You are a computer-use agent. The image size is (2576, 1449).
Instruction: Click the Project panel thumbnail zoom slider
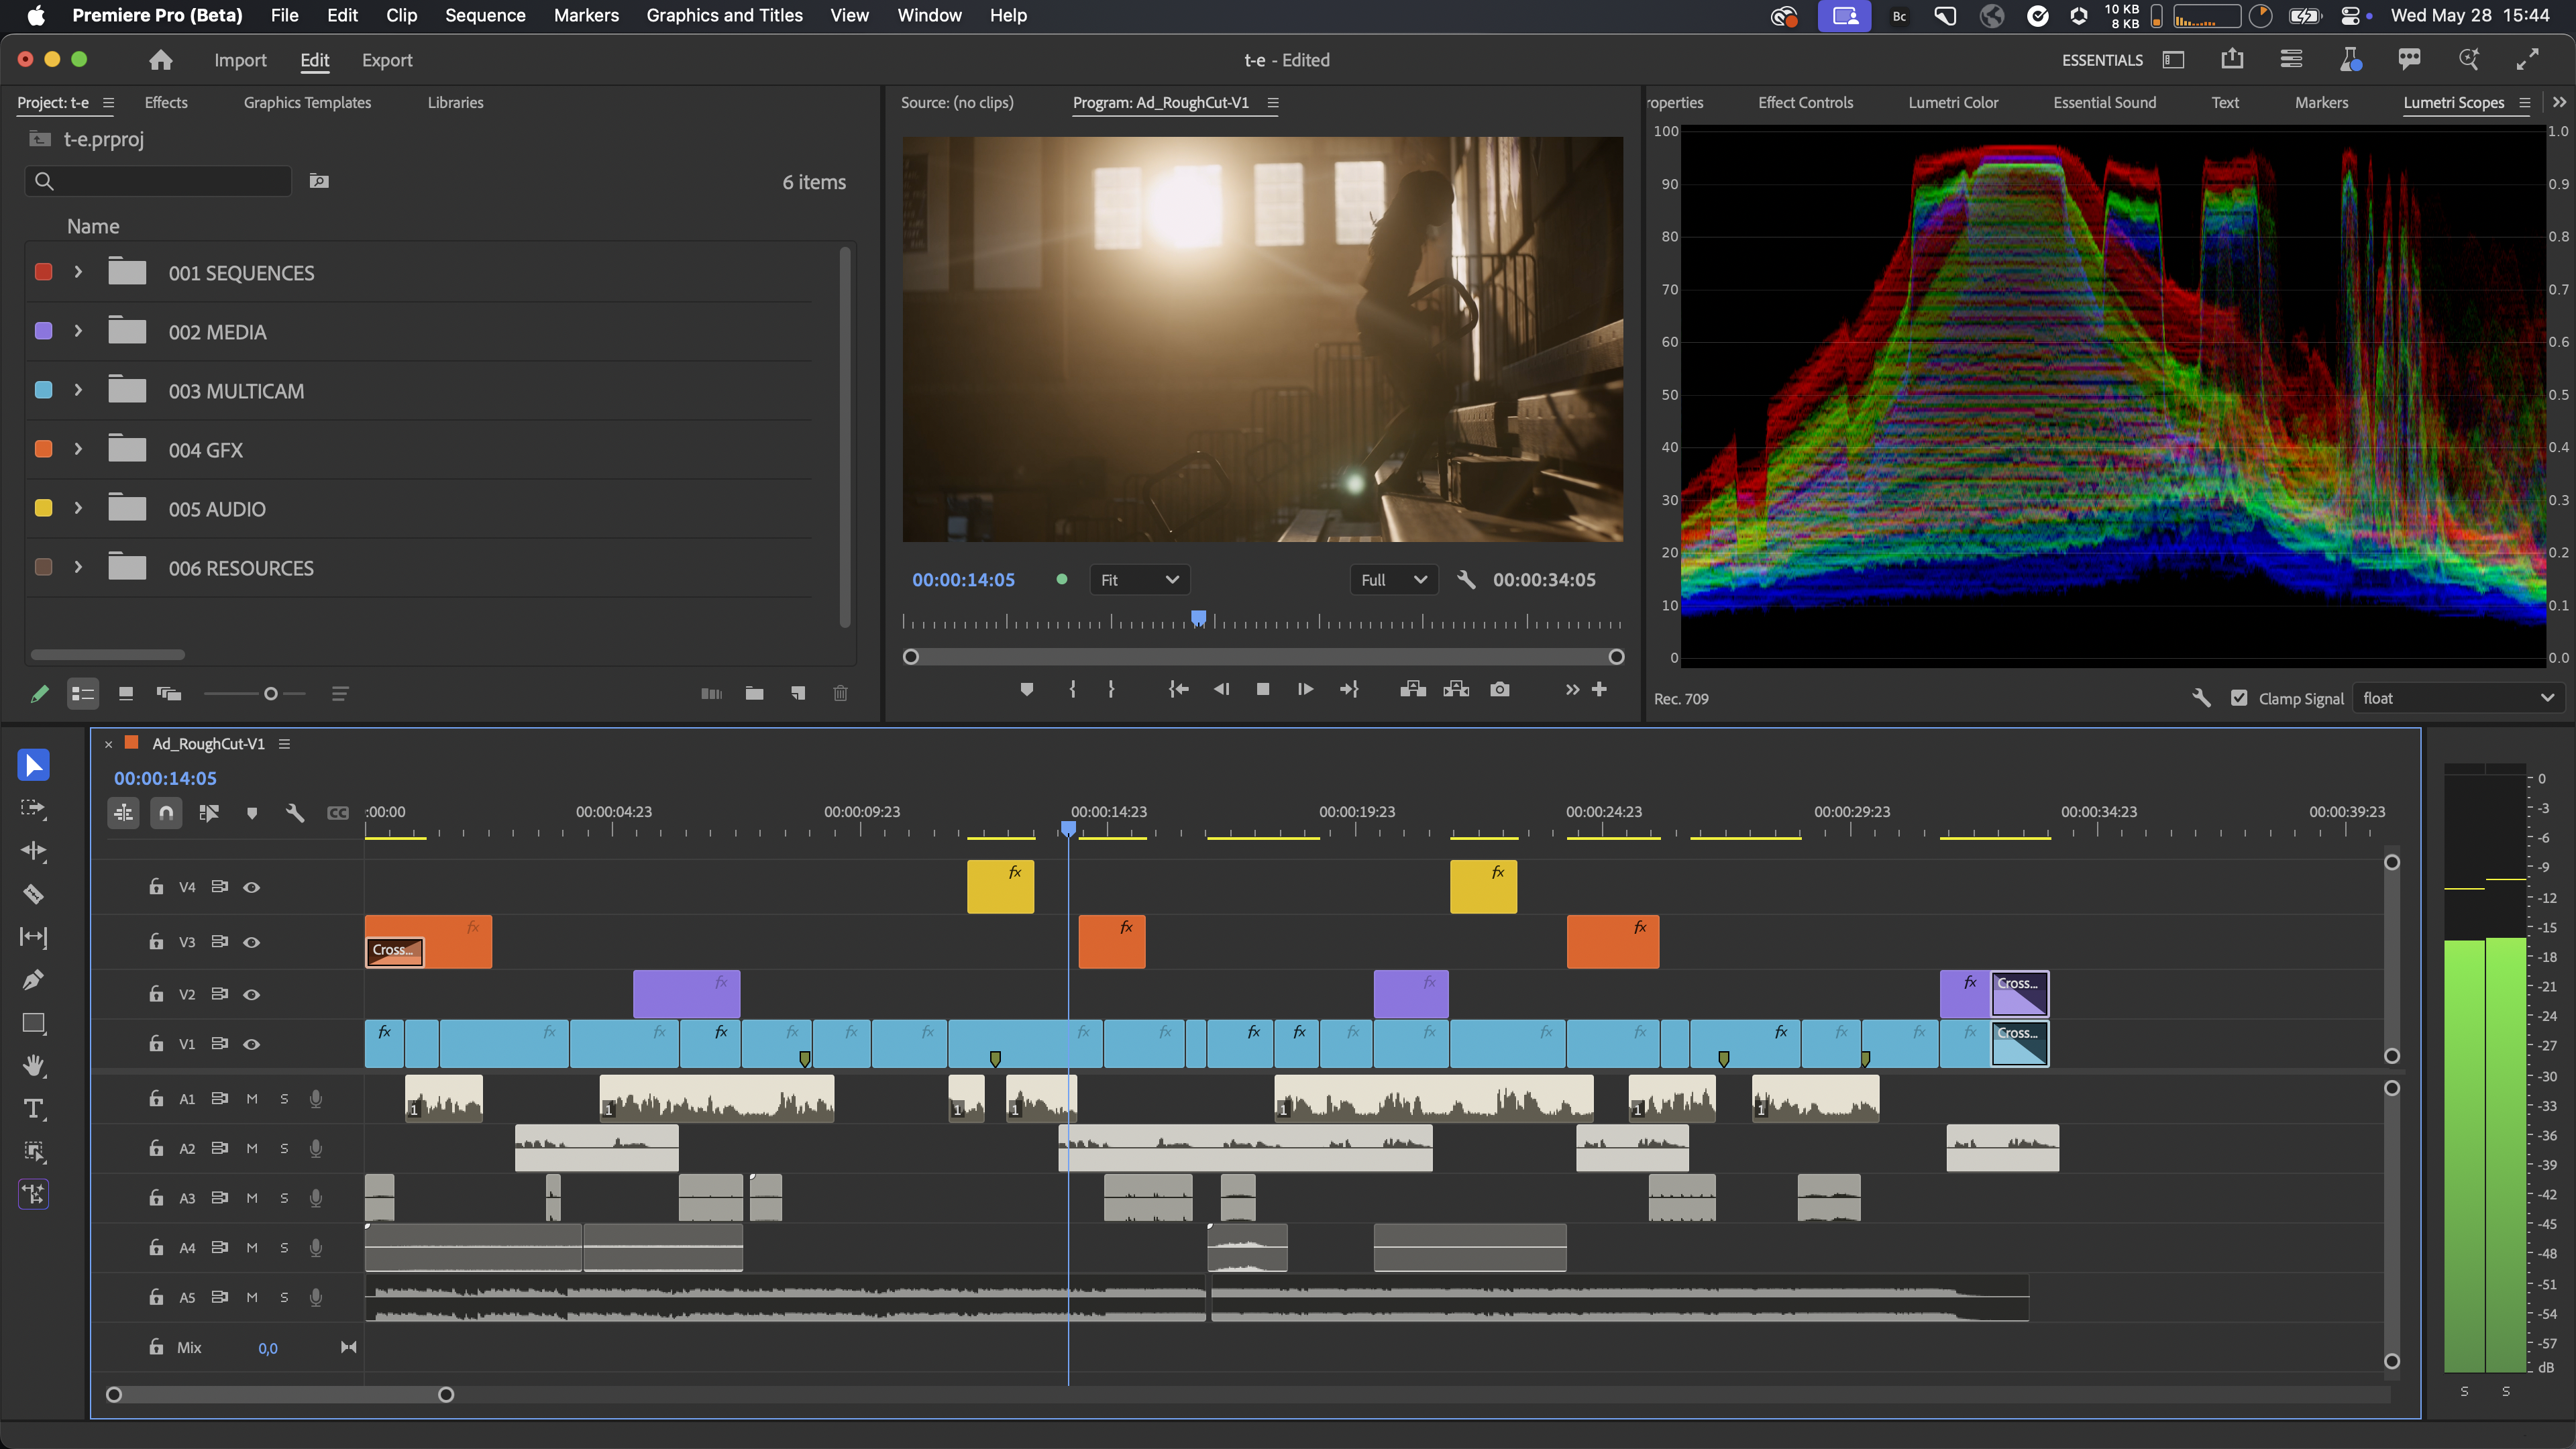[254, 693]
